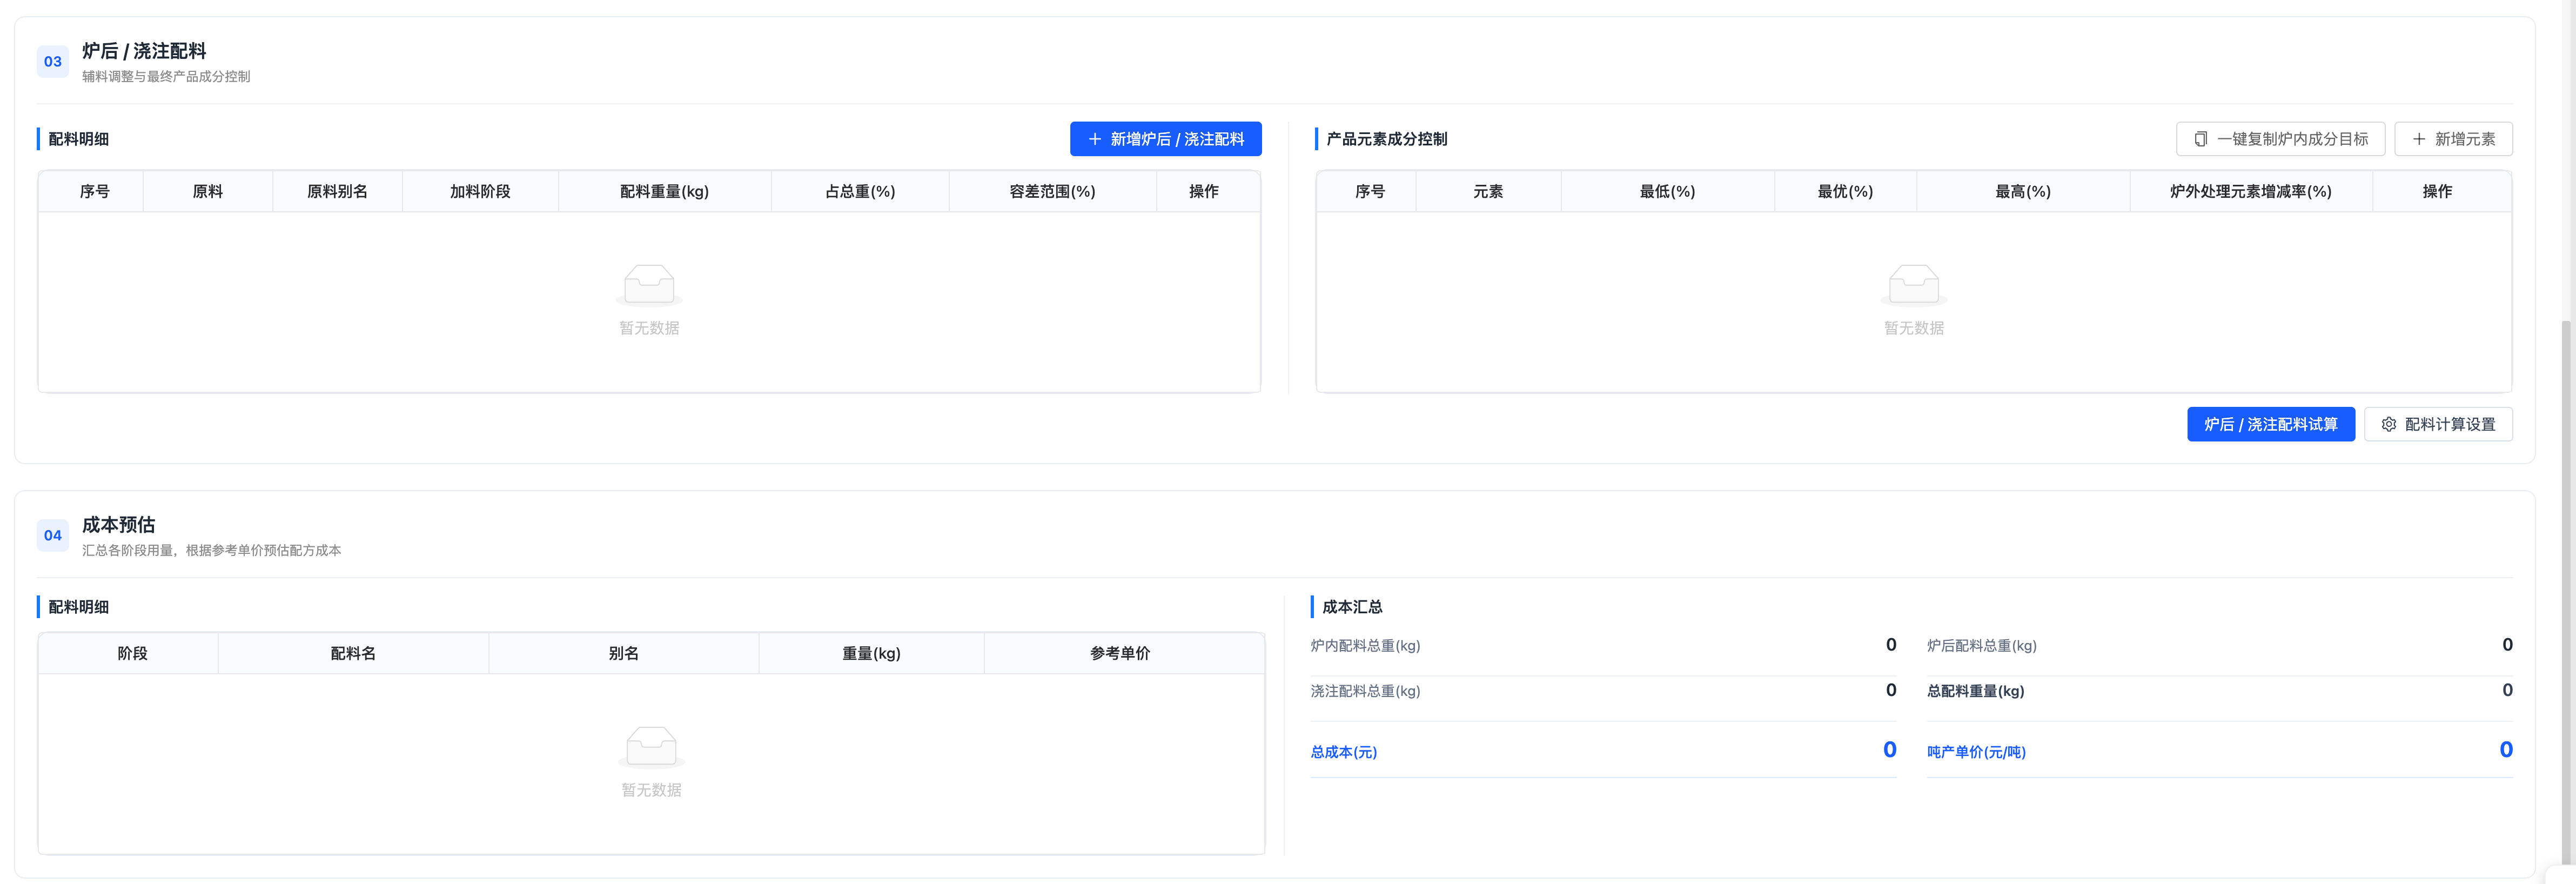Click 原料别名 column header

coord(337,191)
